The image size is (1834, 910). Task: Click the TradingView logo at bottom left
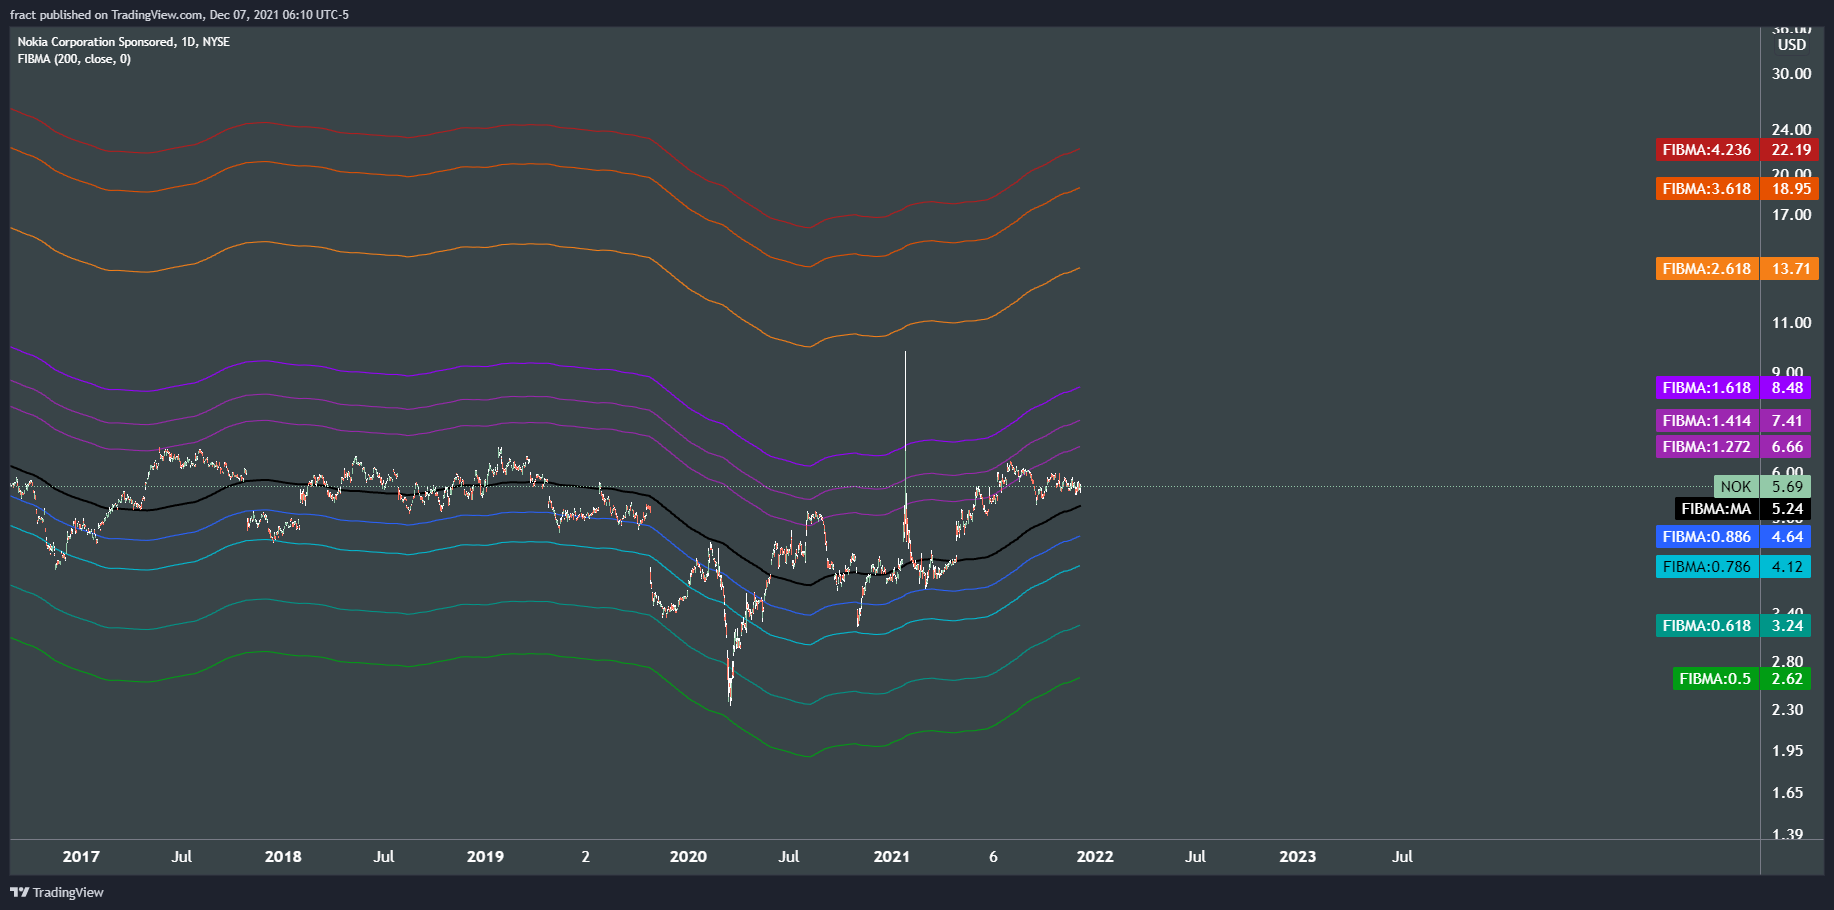click(x=57, y=892)
